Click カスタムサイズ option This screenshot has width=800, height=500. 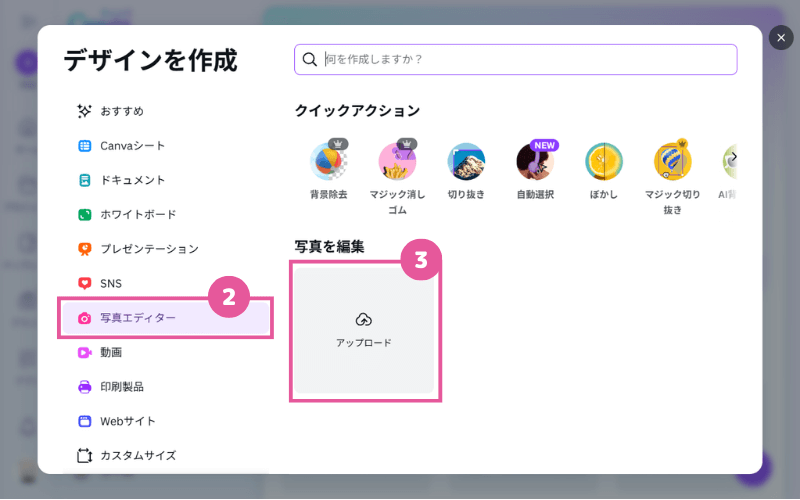[137, 455]
